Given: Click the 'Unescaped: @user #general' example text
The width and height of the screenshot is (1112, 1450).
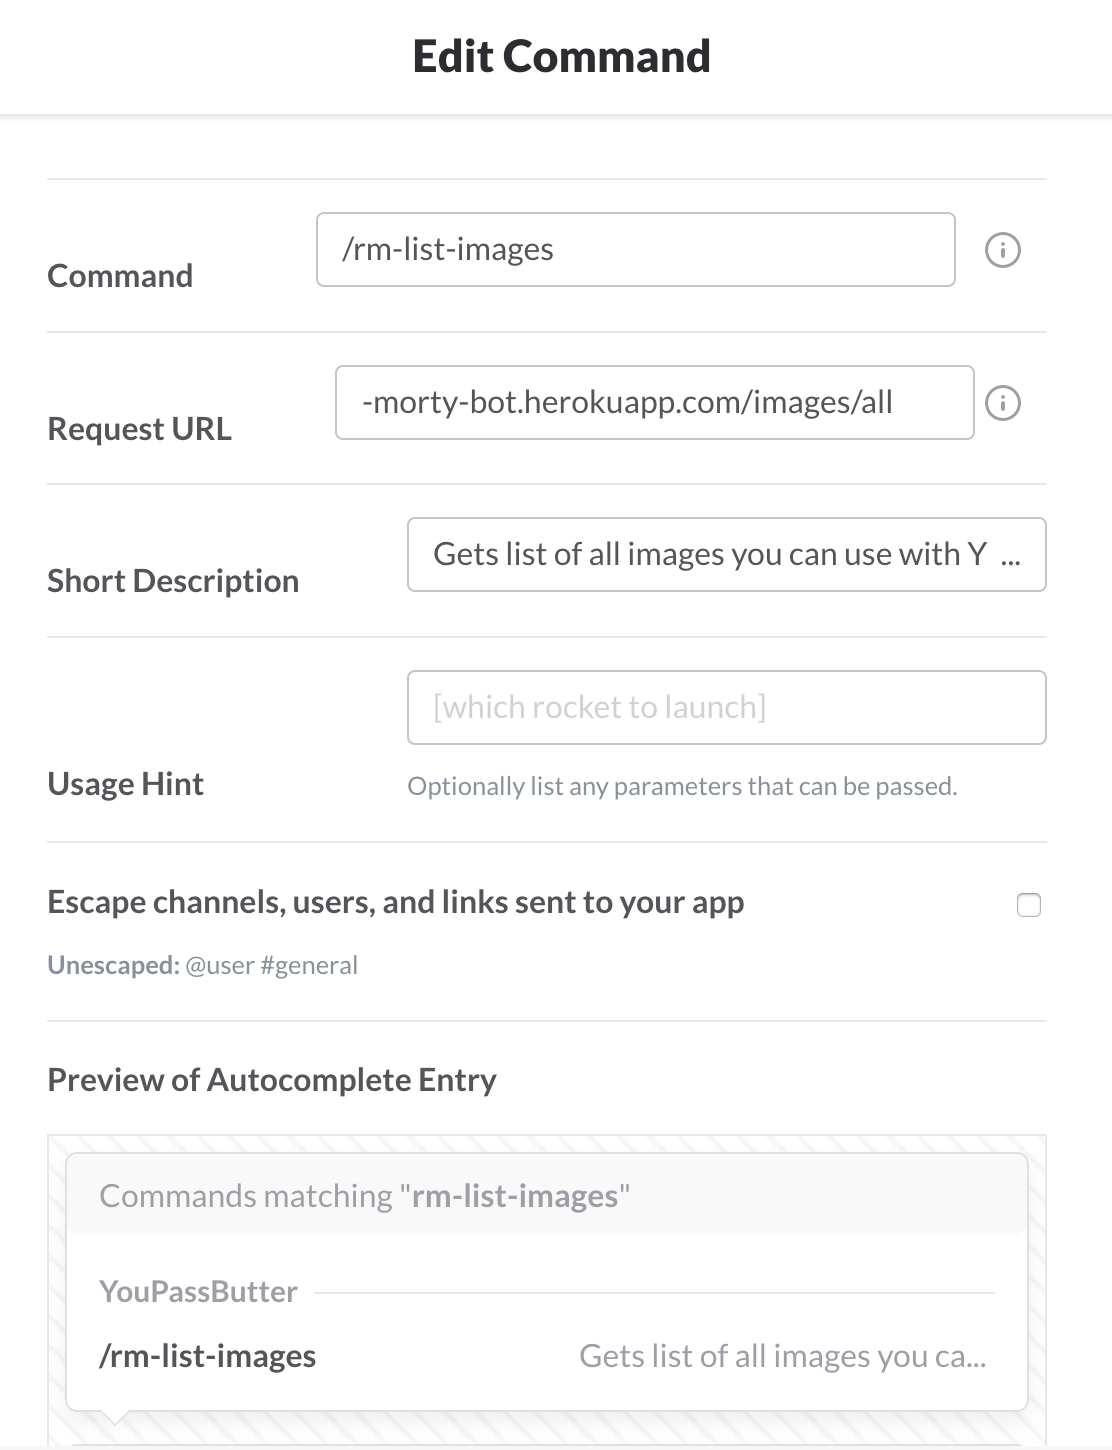Looking at the screenshot, I should [203, 965].
